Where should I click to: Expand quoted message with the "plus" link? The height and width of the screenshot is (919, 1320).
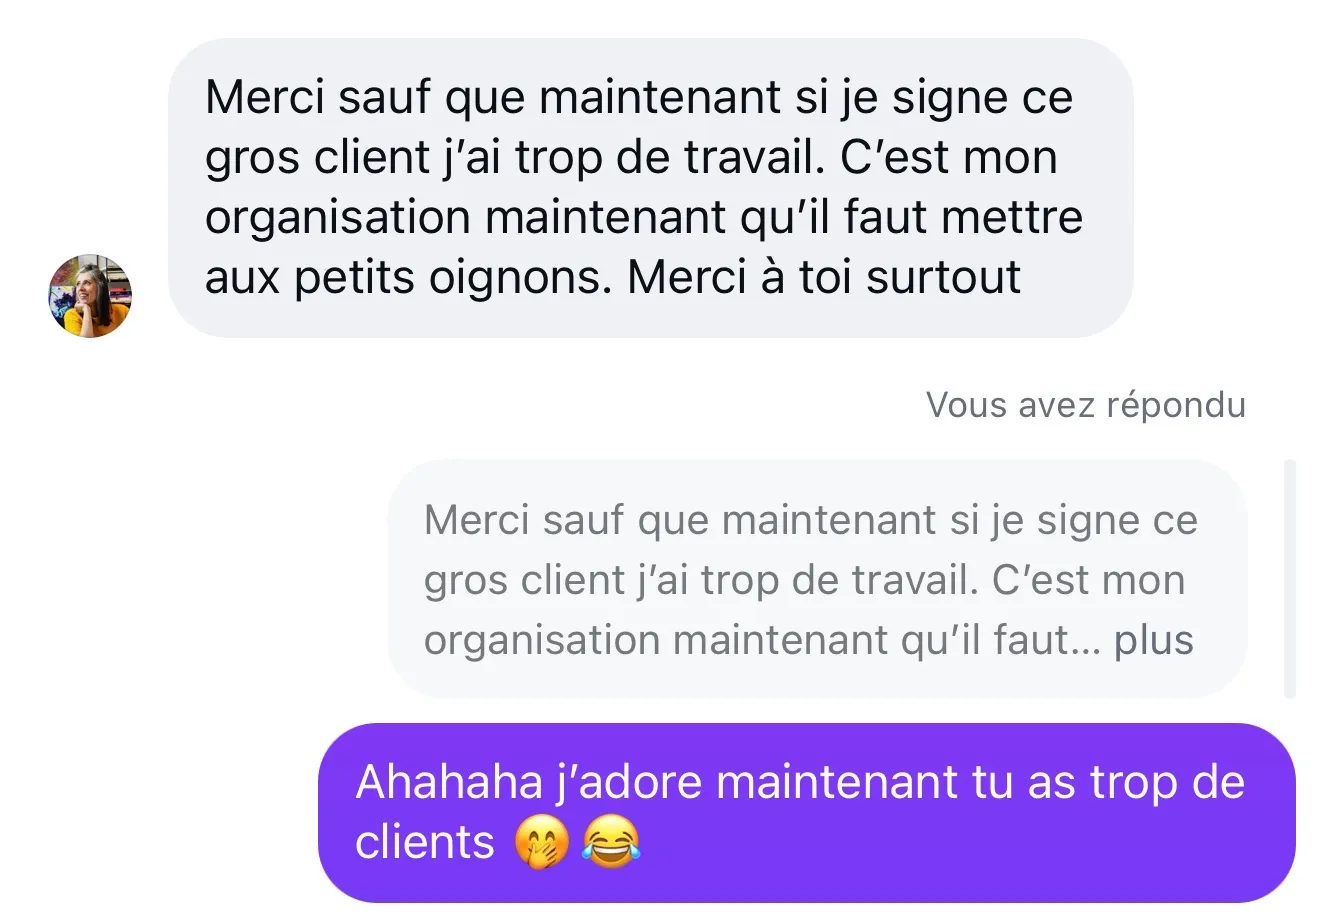pos(1154,641)
